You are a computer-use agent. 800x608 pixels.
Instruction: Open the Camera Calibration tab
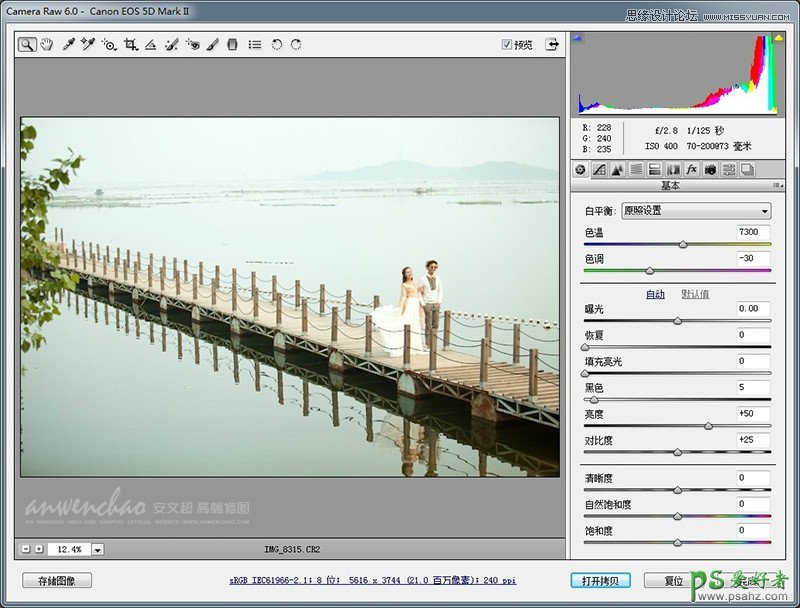[x=710, y=170]
